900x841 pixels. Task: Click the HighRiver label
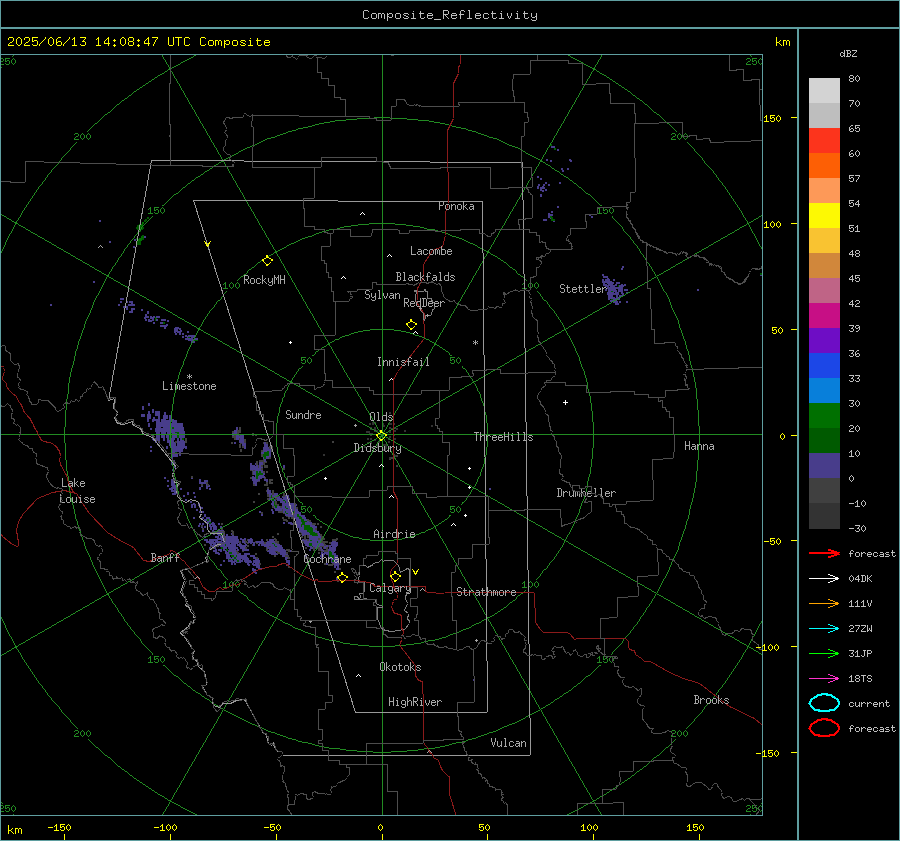tap(415, 702)
